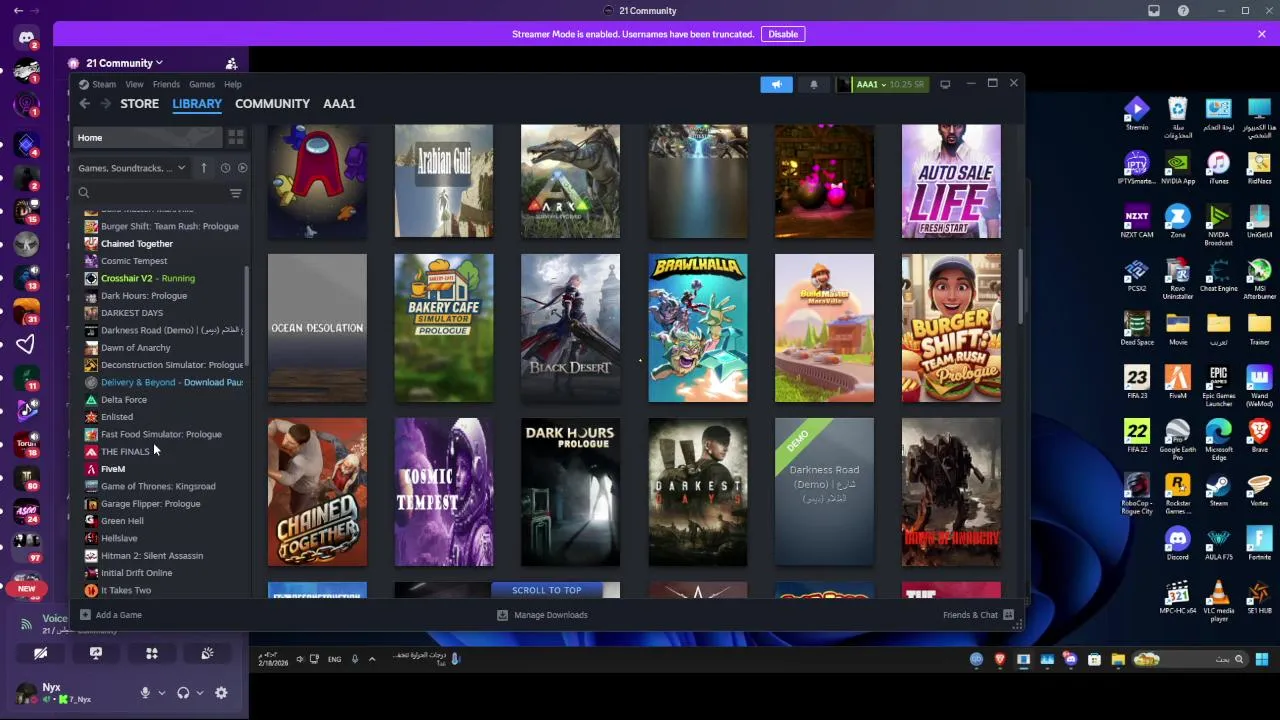Open recent activity clock filter

tap(225, 168)
